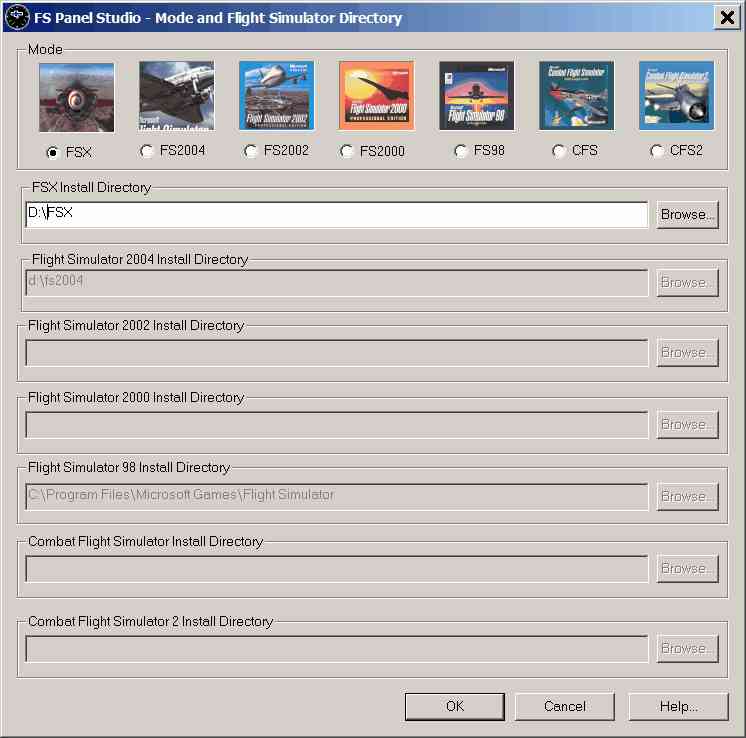
Task: Click the Flight Simulator 98 directory field
Action: click(x=337, y=497)
